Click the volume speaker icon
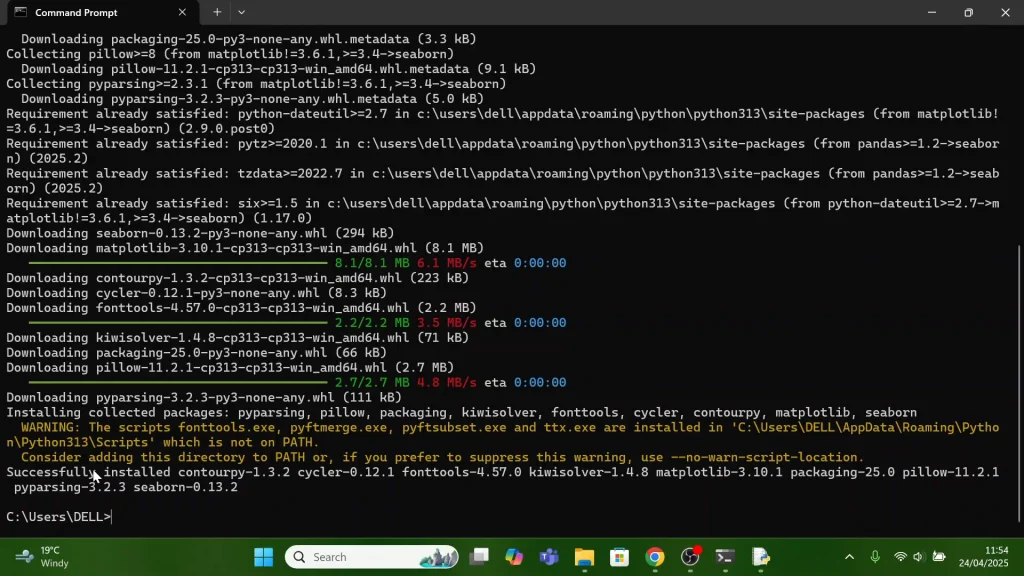Image resolution: width=1024 pixels, height=576 pixels. [918, 556]
